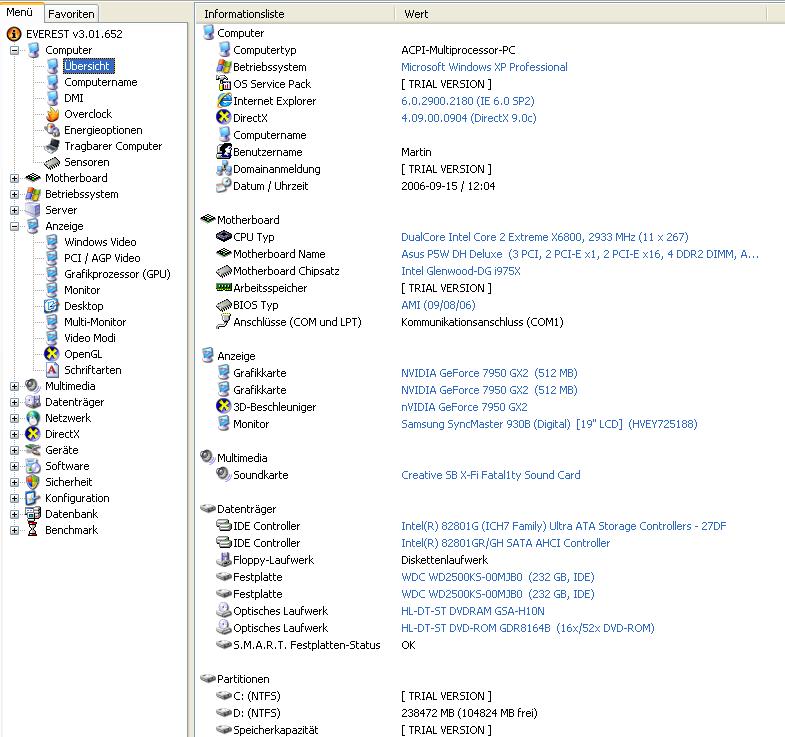Collapse the Anzeige tree node

15,226
